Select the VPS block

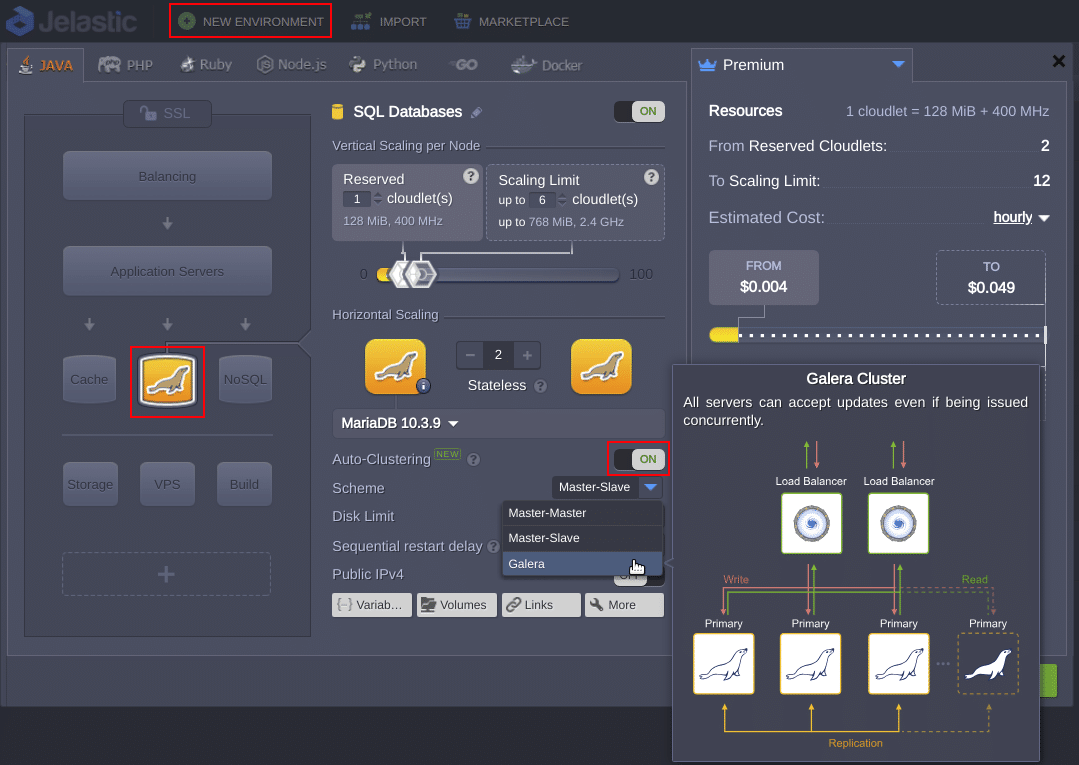tap(167, 484)
